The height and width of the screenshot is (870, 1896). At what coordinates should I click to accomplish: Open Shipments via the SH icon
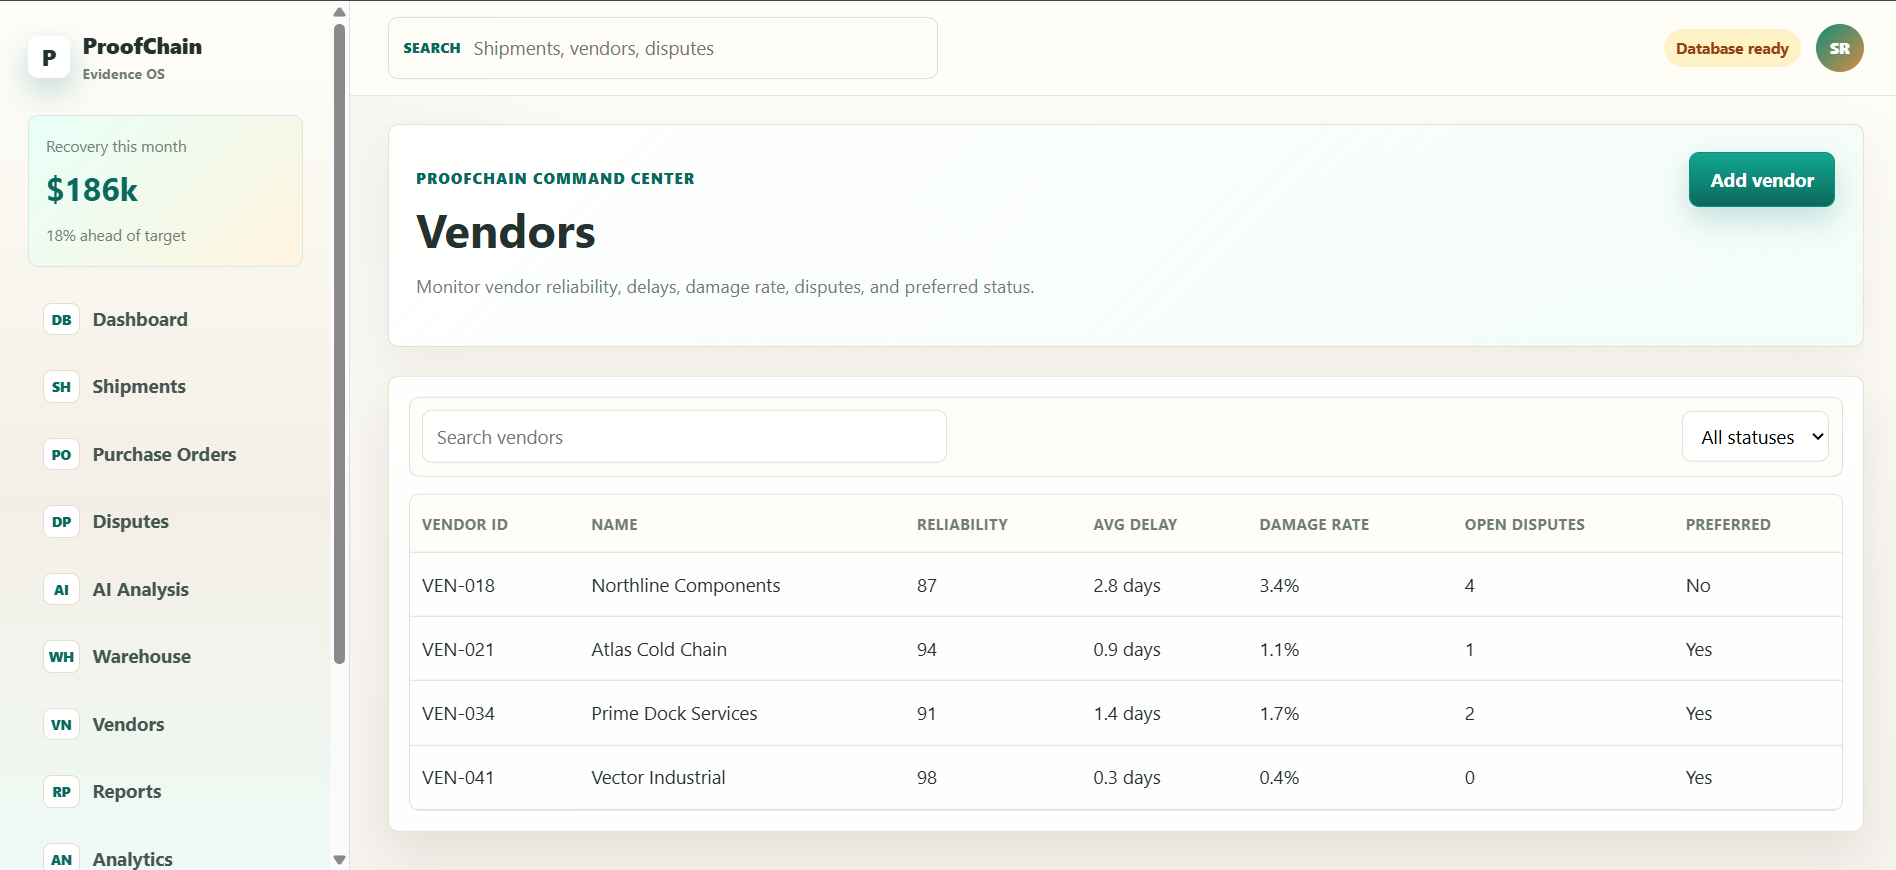point(61,387)
